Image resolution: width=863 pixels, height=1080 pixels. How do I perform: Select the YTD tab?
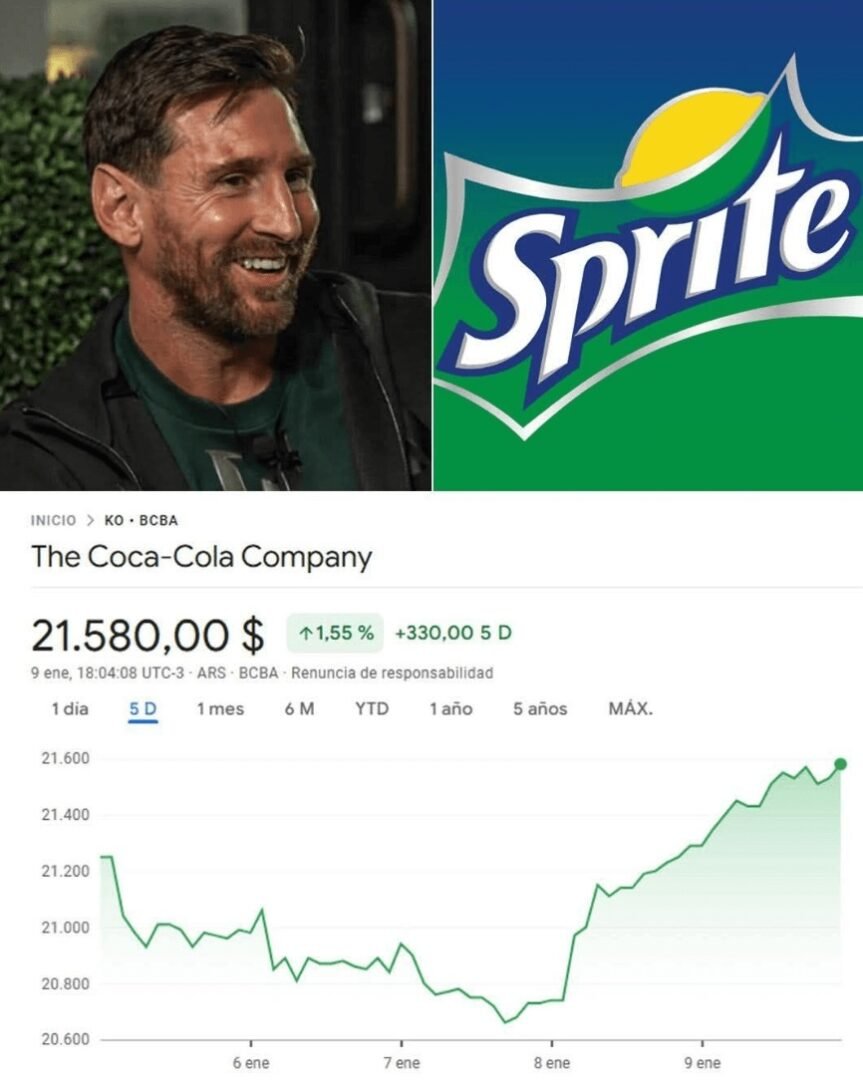[372, 709]
